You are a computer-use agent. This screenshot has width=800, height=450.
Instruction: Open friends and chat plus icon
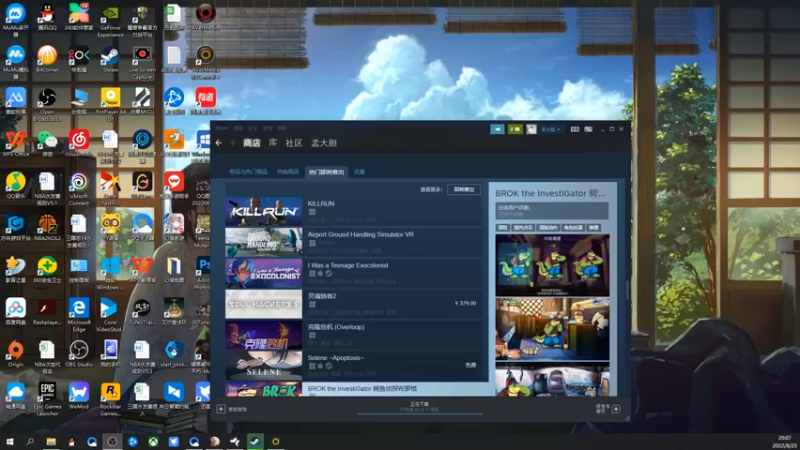tap(616, 409)
